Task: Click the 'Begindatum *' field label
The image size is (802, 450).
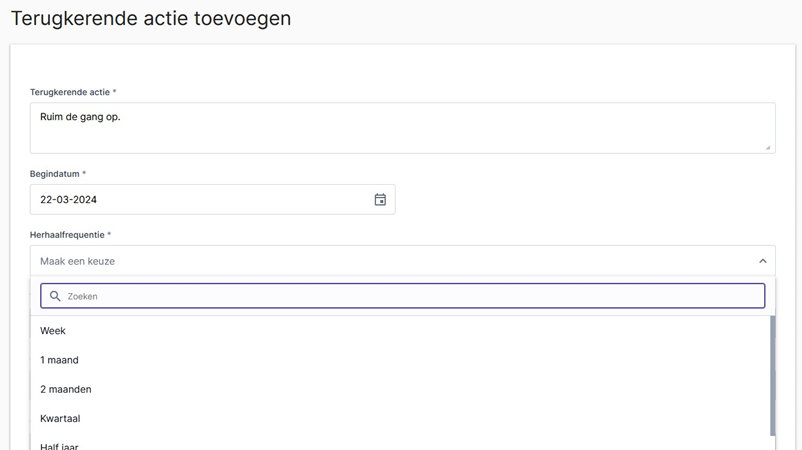Action: pos(58,174)
